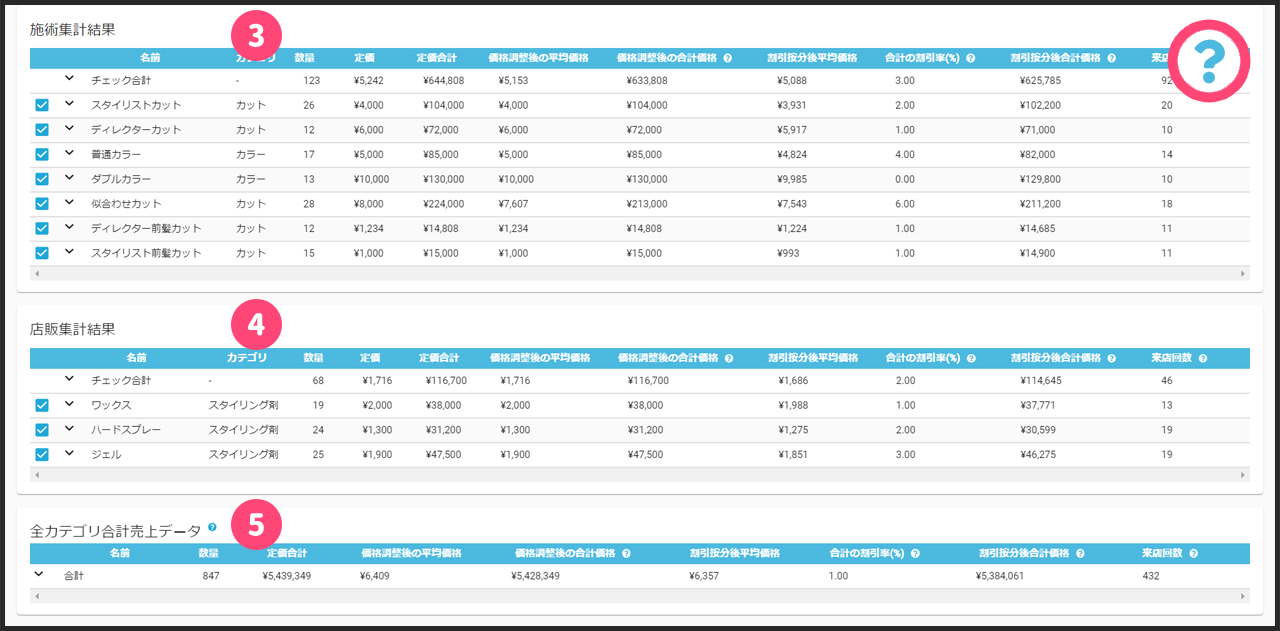Viewport: 1280px width, 631px height.
Task: Open 合計の割引率(%) help icon in 店販集計結果 header
Action: pyautogui.click(x=971, y=358)
